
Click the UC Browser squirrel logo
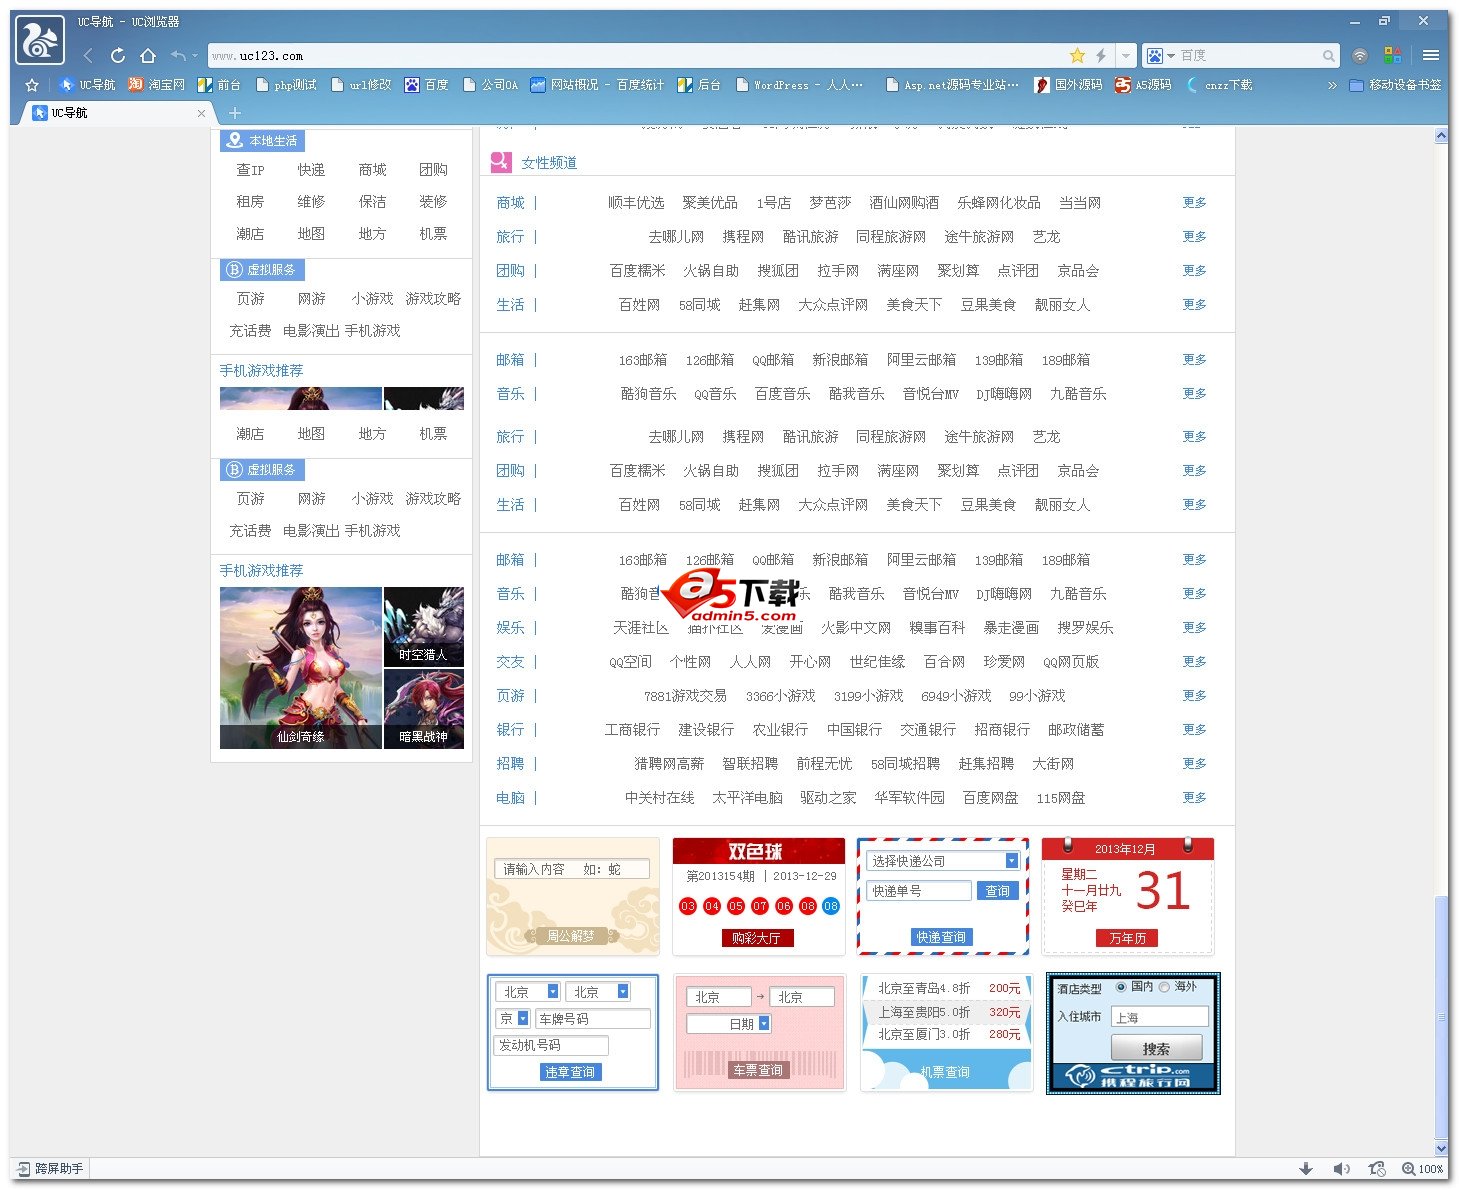[40, 40]
